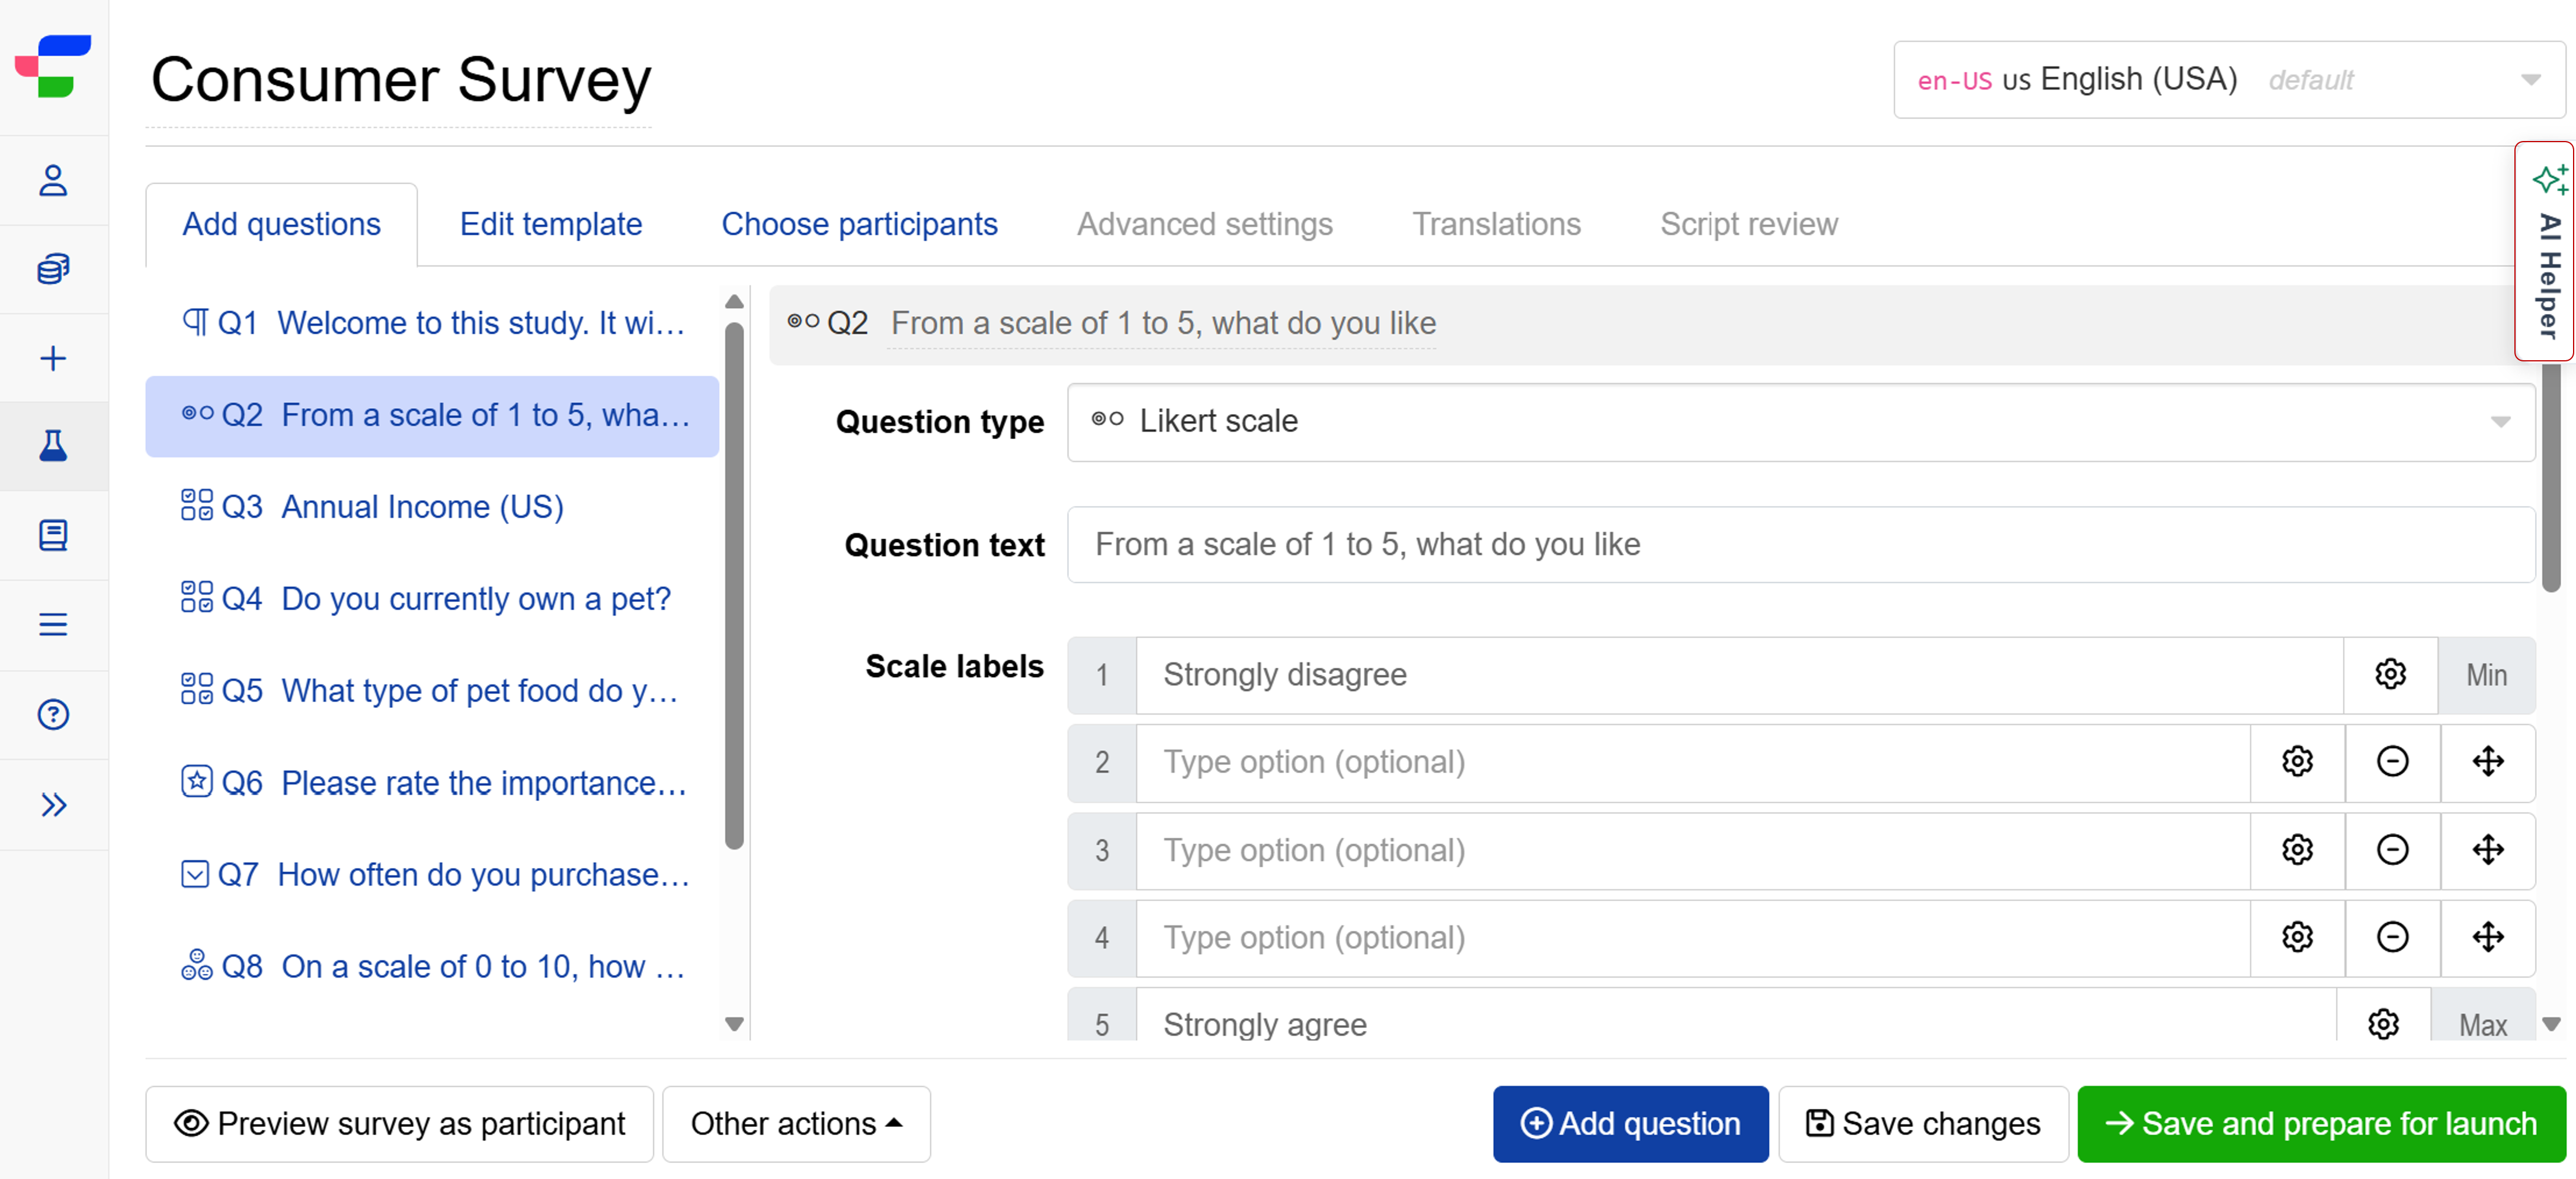Preview survey as participant

399,1123
